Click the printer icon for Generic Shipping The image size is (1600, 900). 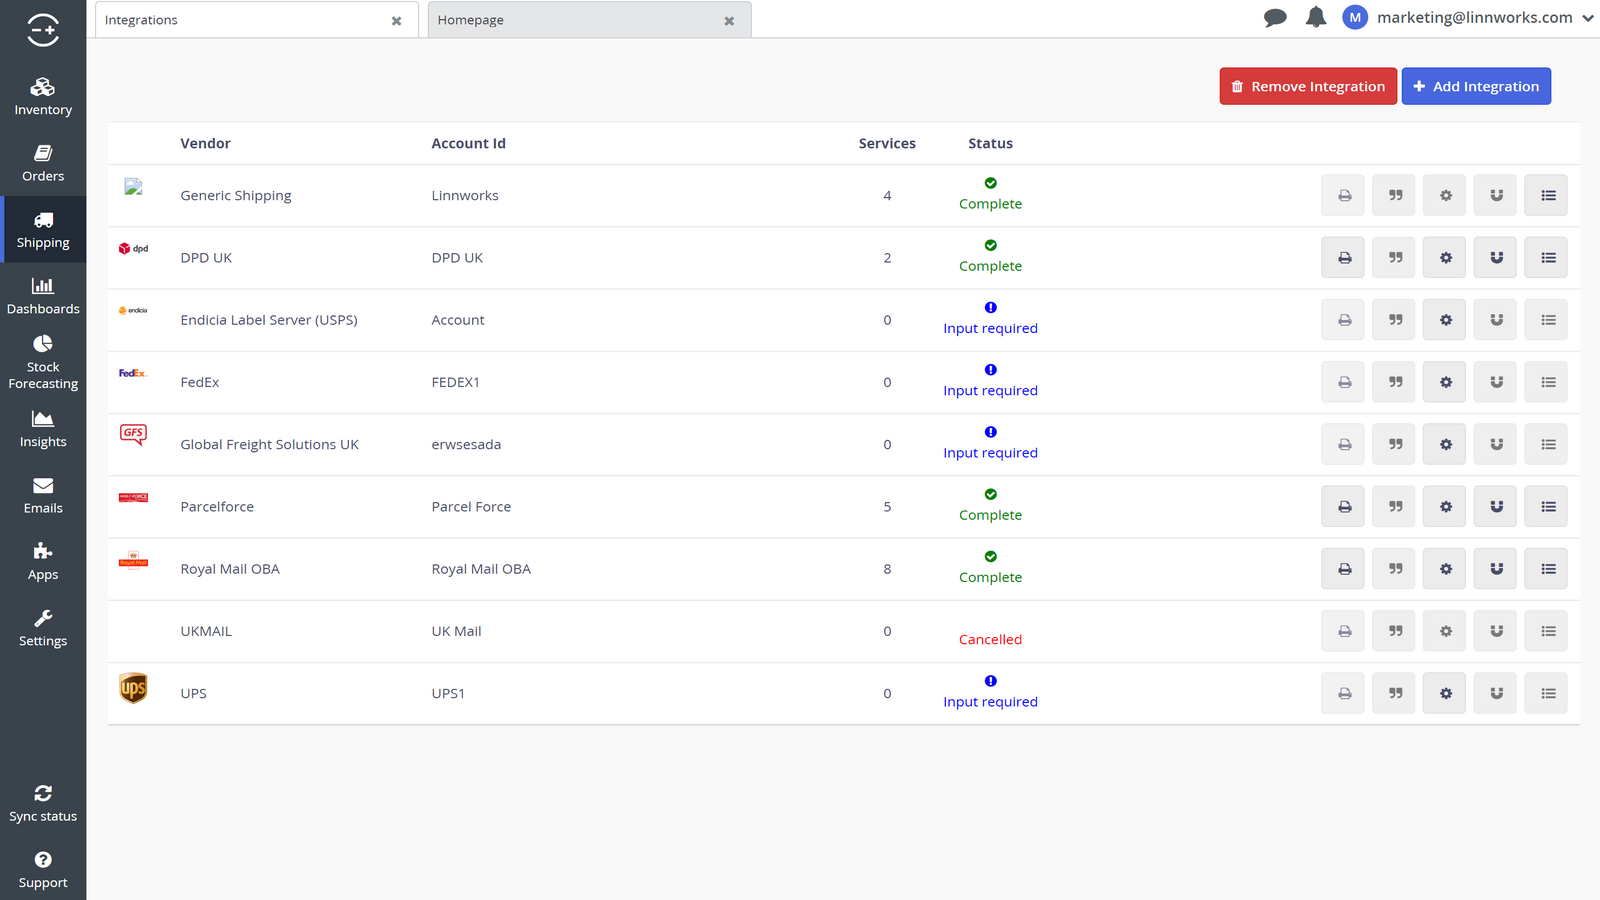click(x=1343, y=195)
